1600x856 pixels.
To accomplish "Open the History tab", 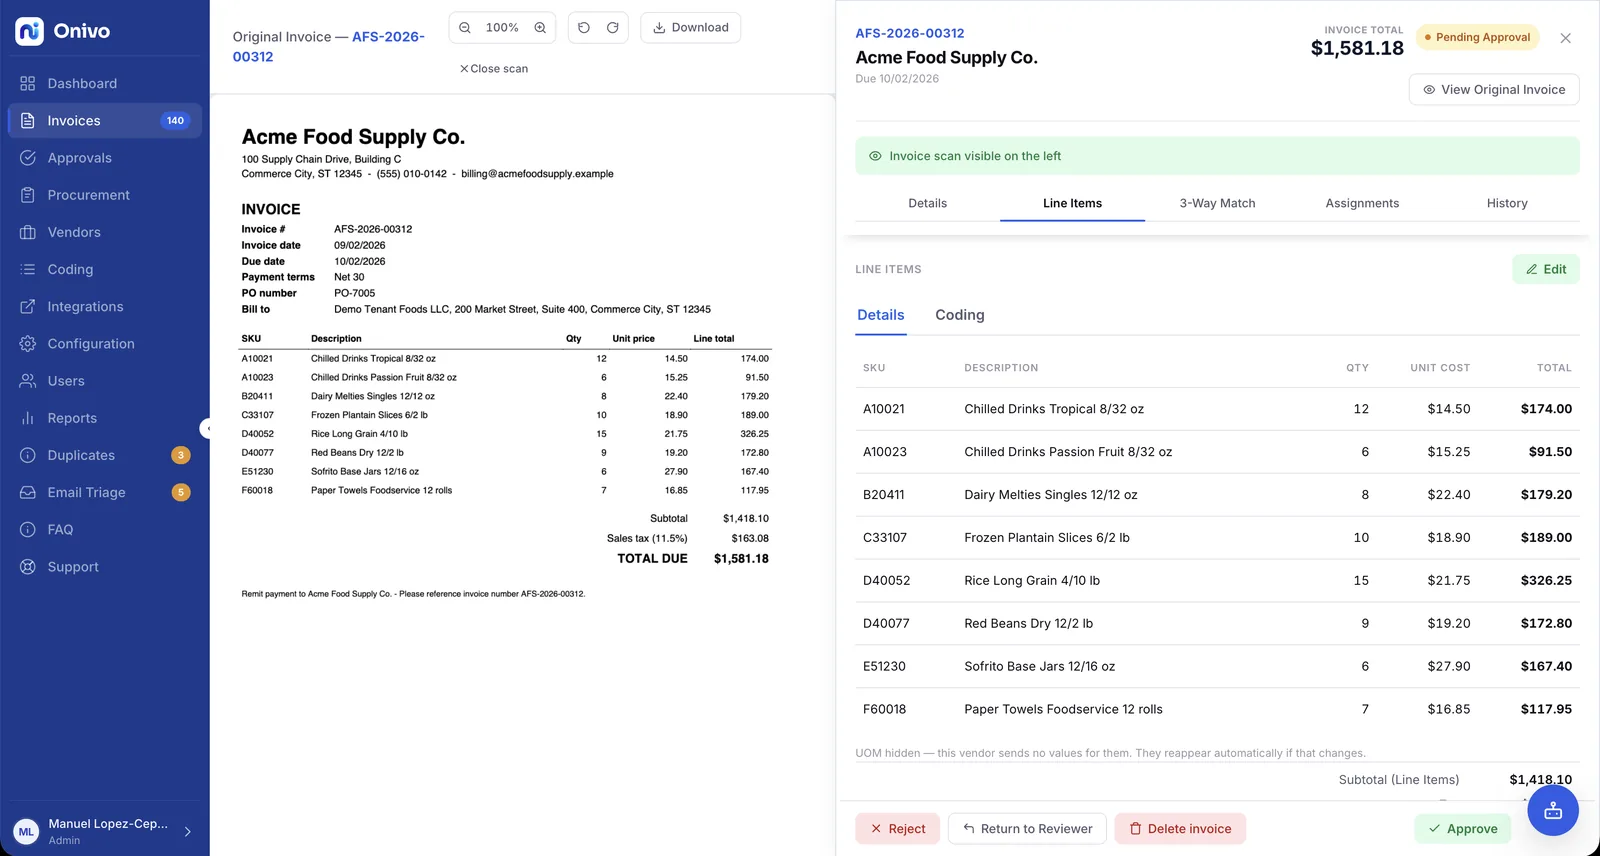I will 1507,203.
